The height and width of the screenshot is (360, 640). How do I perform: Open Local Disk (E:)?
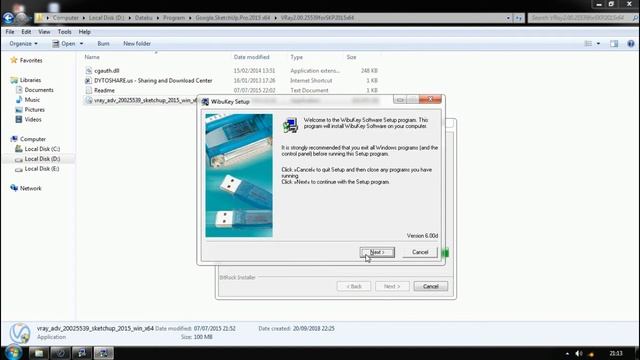pos(42,169)
